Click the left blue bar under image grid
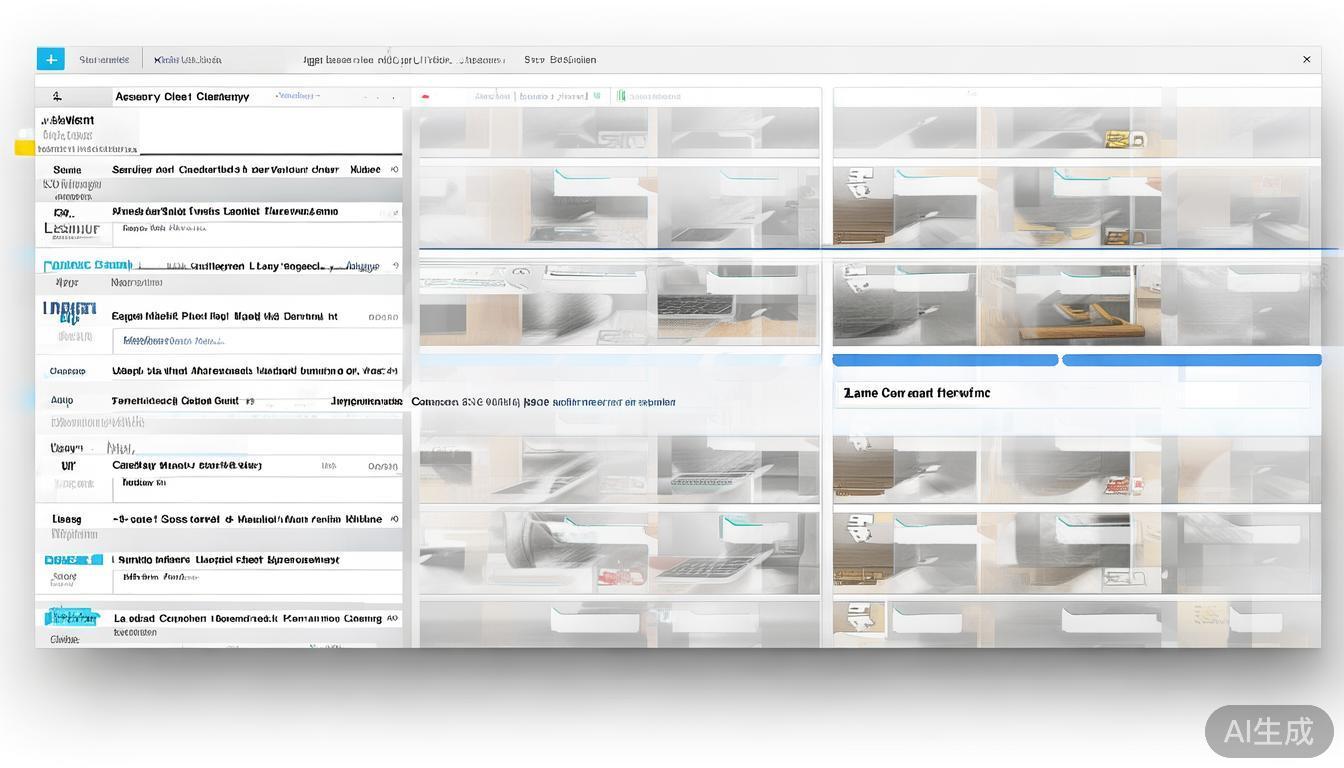Viewport: 1344px width, 768px height. 945,360
